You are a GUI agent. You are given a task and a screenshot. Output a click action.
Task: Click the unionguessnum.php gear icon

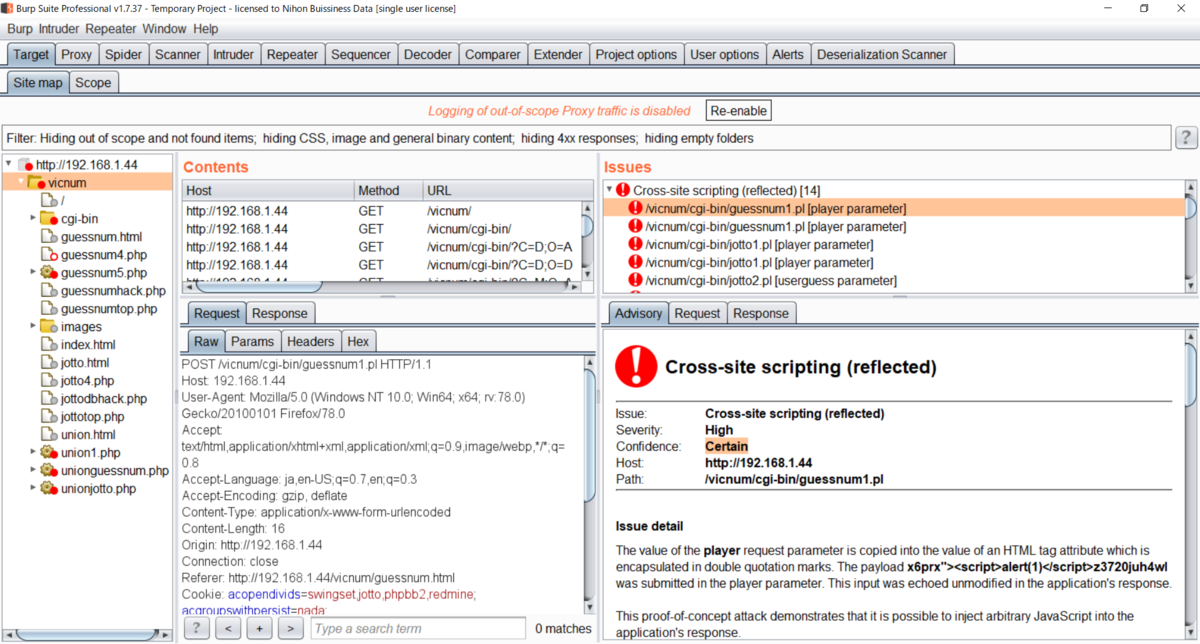pos(49,471)
